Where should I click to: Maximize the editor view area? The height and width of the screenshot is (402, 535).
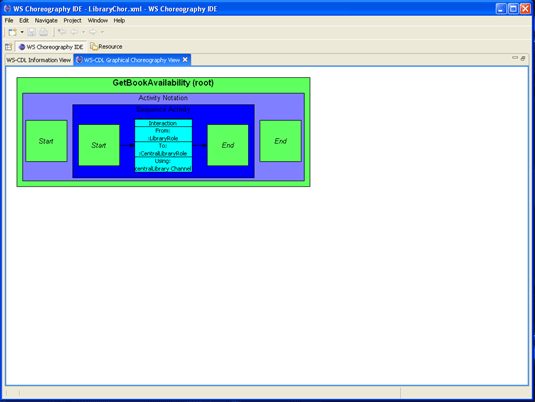pyautogui.click(x=523, y=58)
